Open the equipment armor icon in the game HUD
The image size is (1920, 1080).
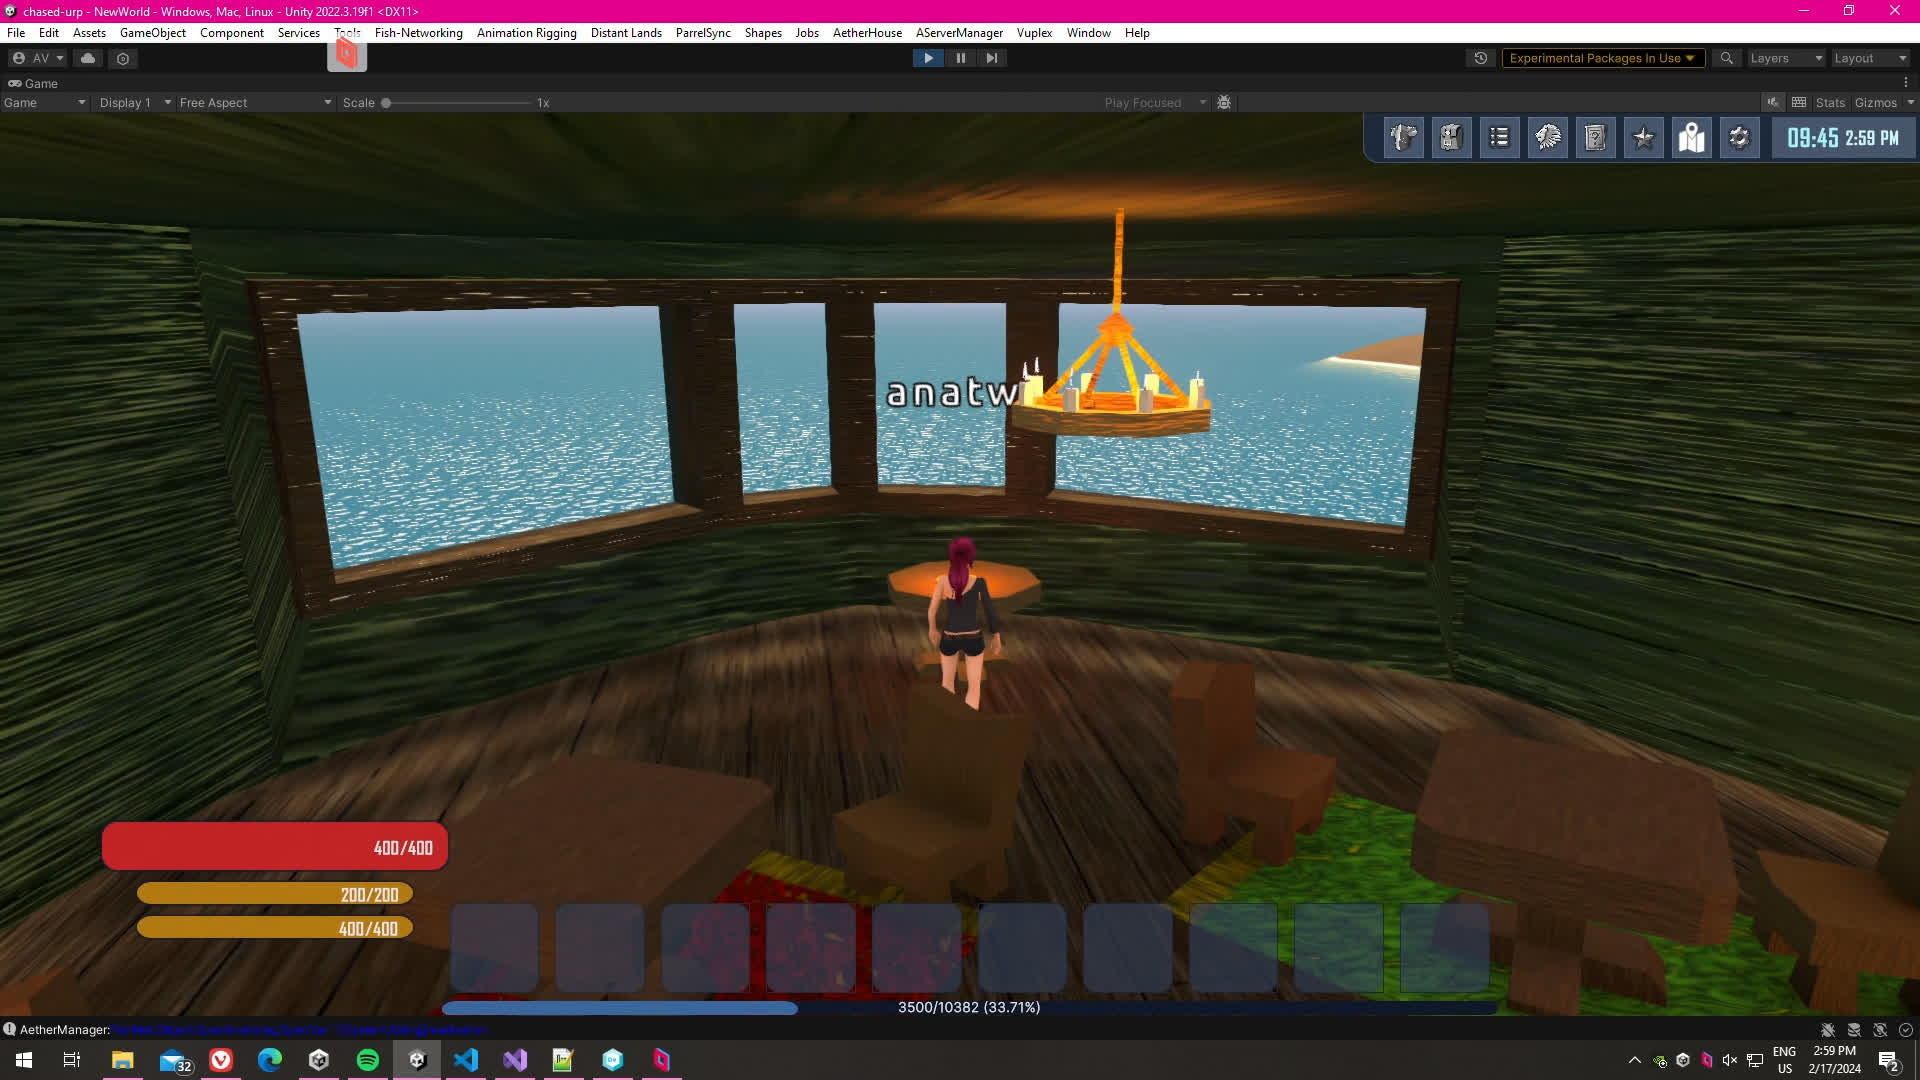(x=1403, y=138)
